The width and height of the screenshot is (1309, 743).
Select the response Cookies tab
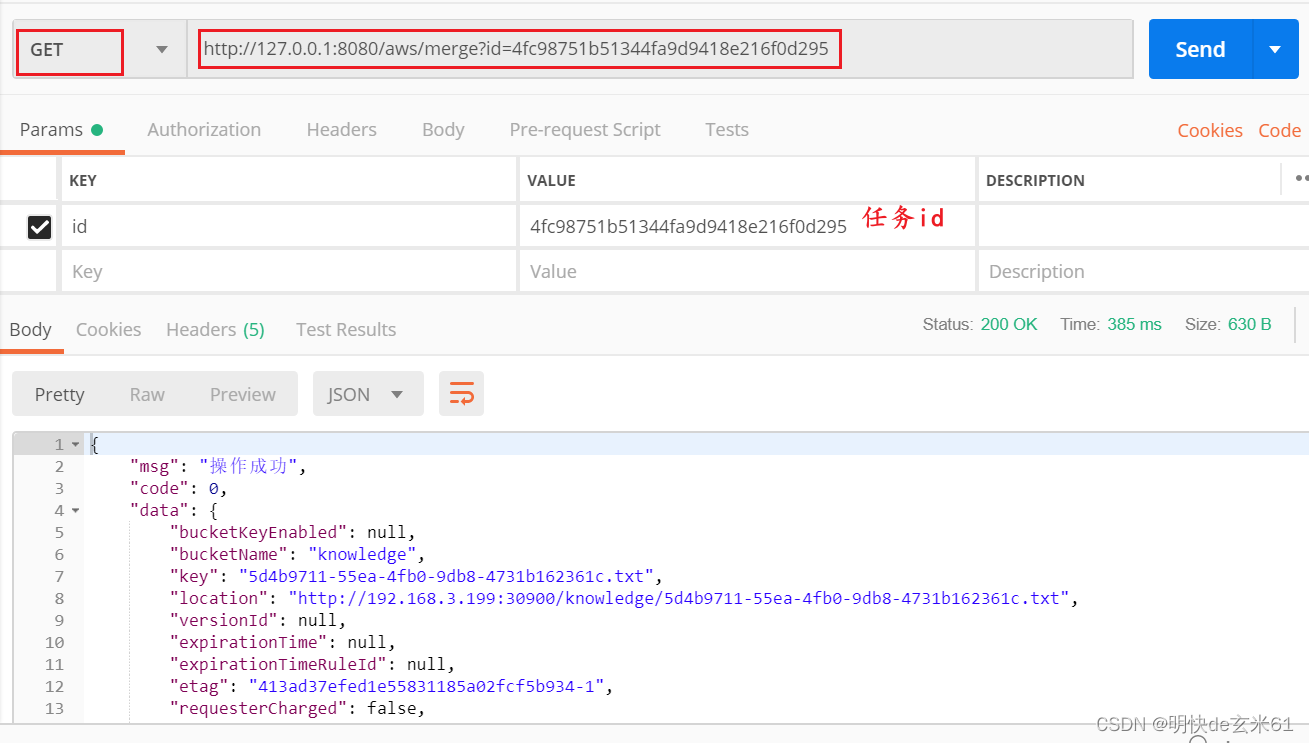coord(108,330)
